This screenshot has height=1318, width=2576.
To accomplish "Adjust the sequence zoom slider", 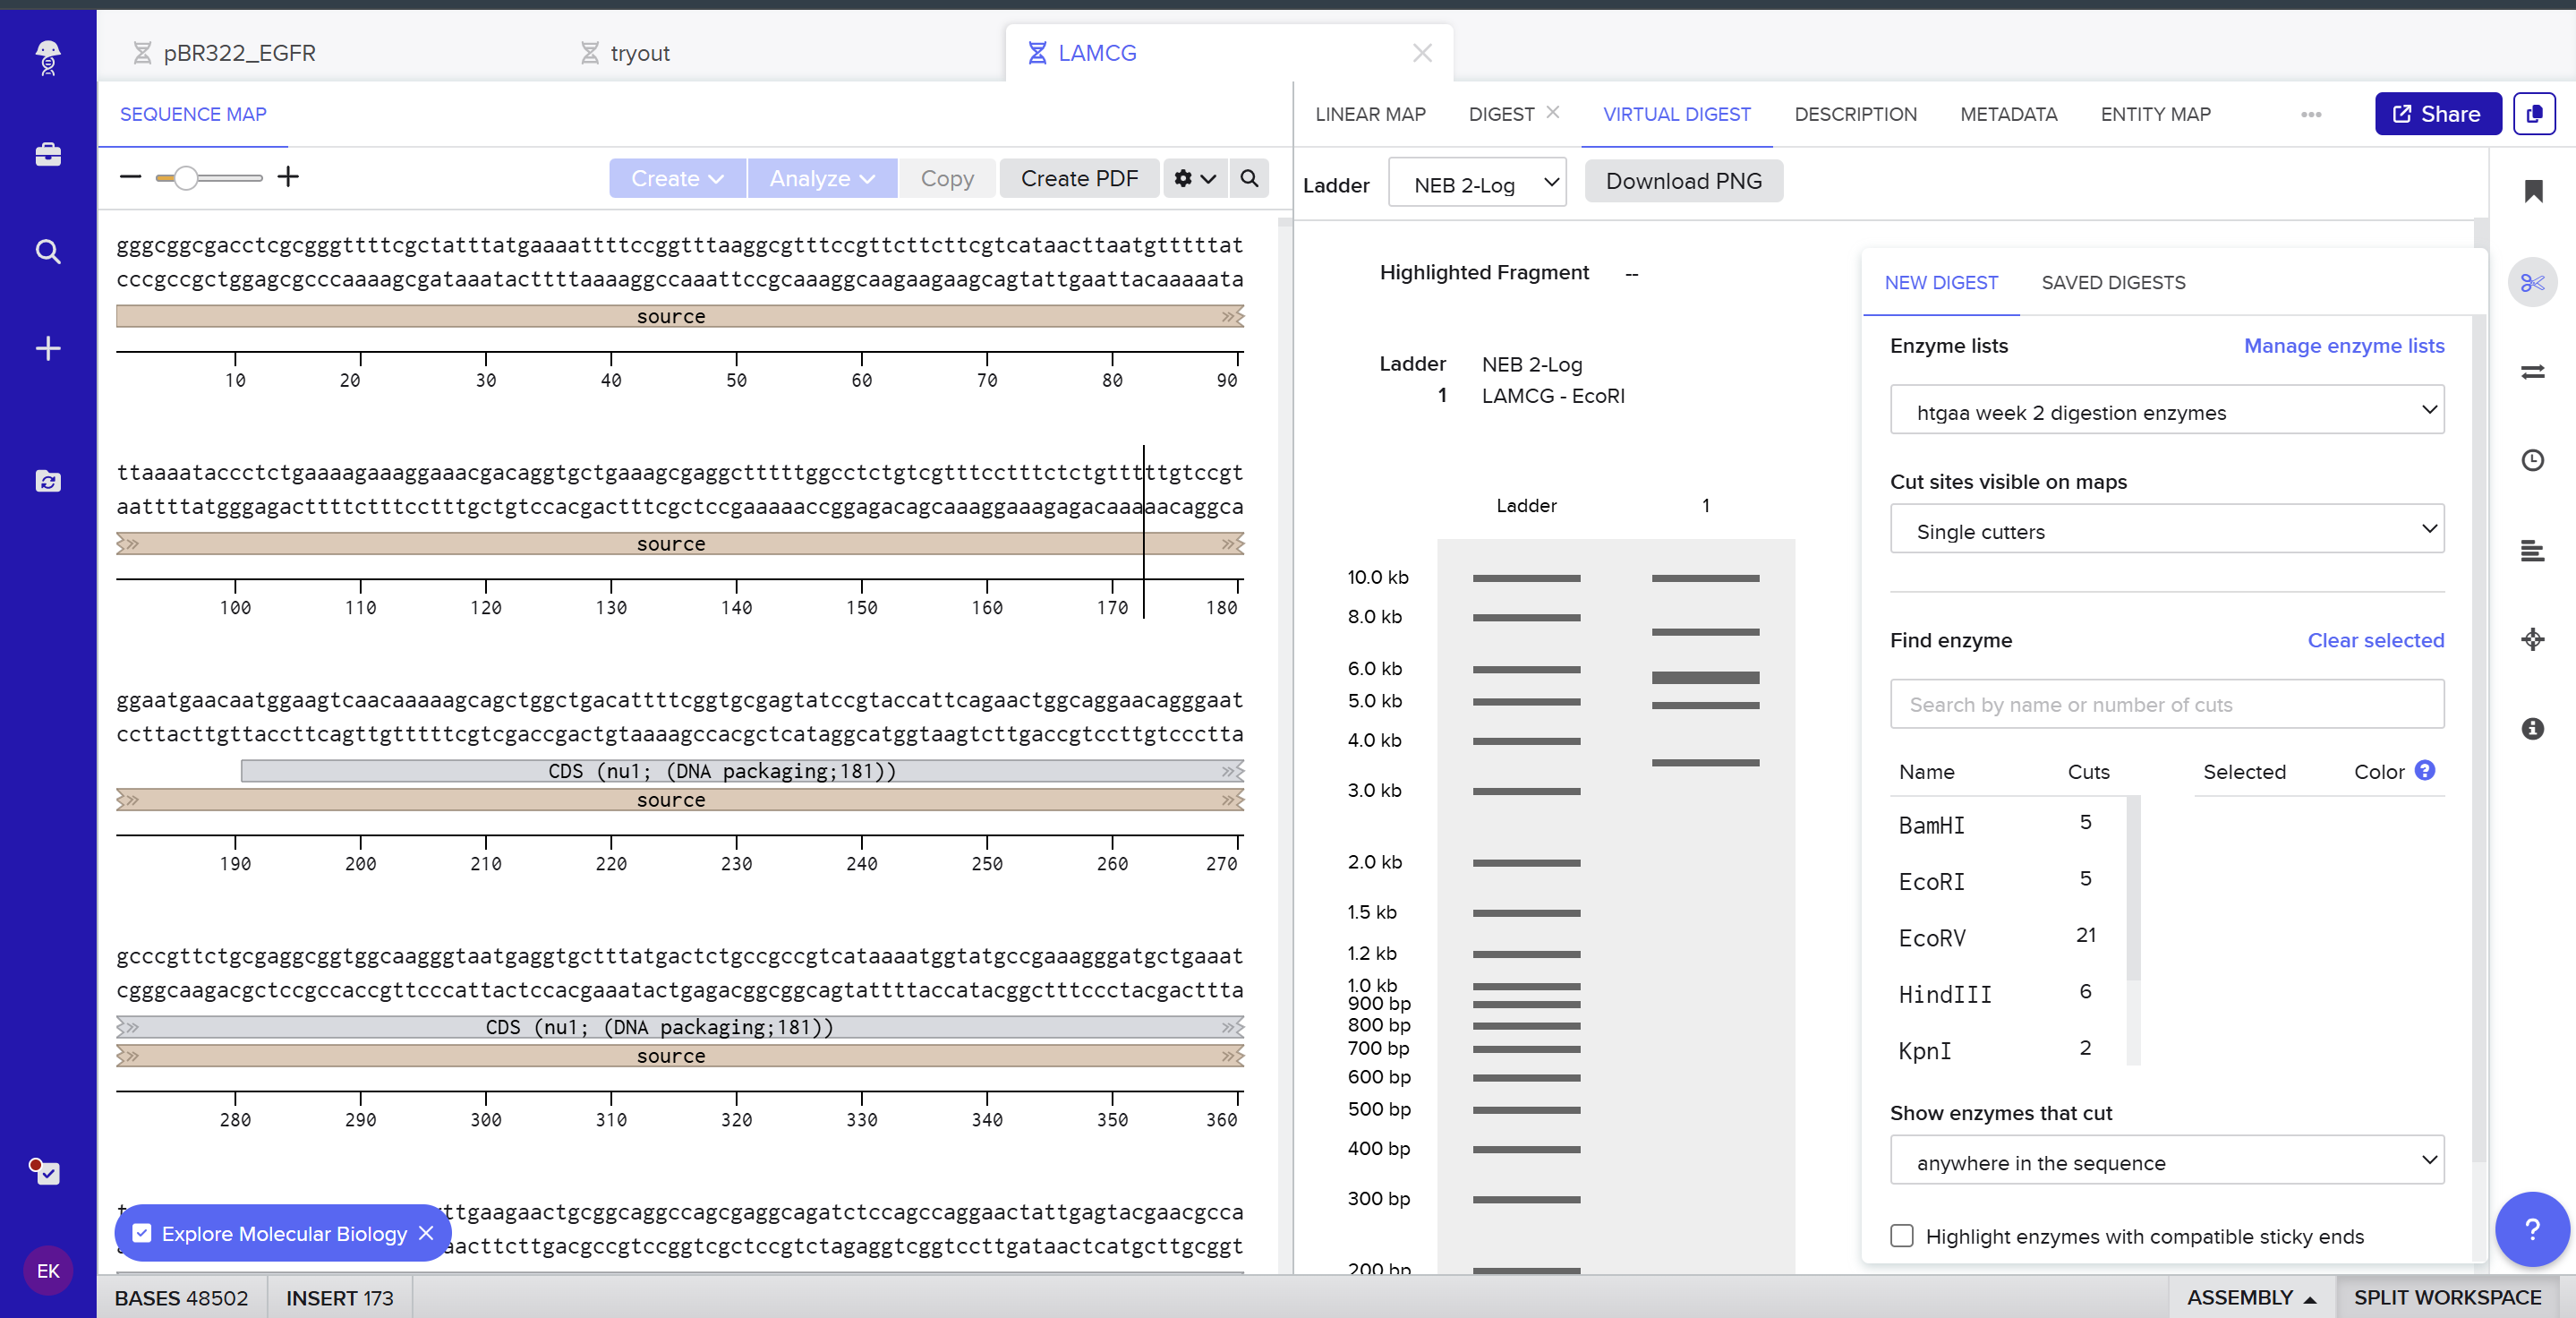I will (x=186, y=177).
